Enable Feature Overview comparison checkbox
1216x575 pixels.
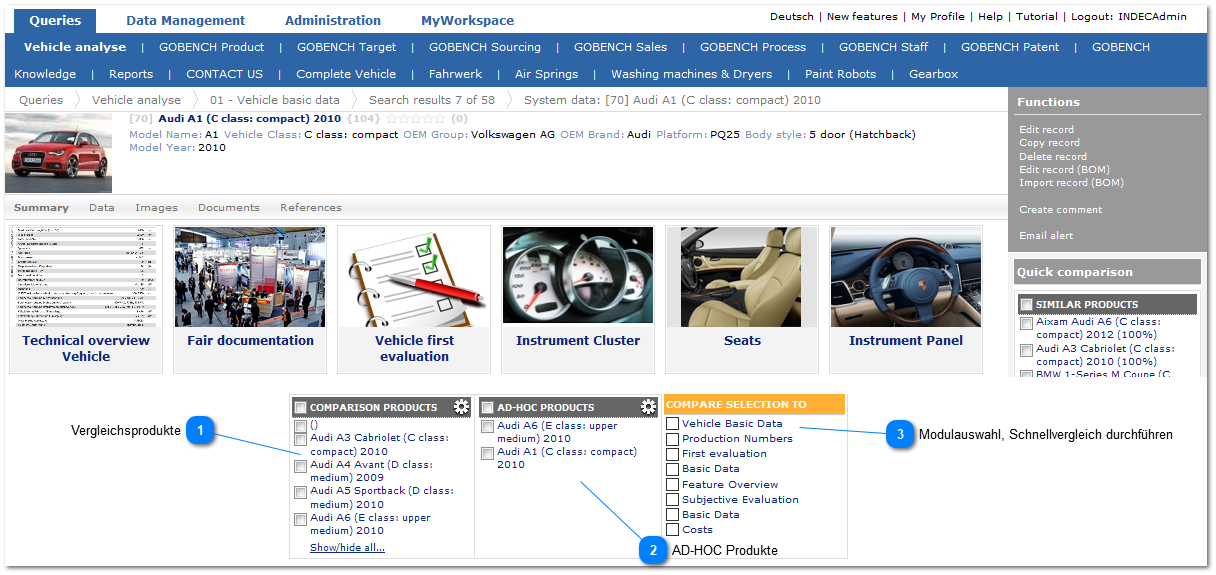click(673, 485)
